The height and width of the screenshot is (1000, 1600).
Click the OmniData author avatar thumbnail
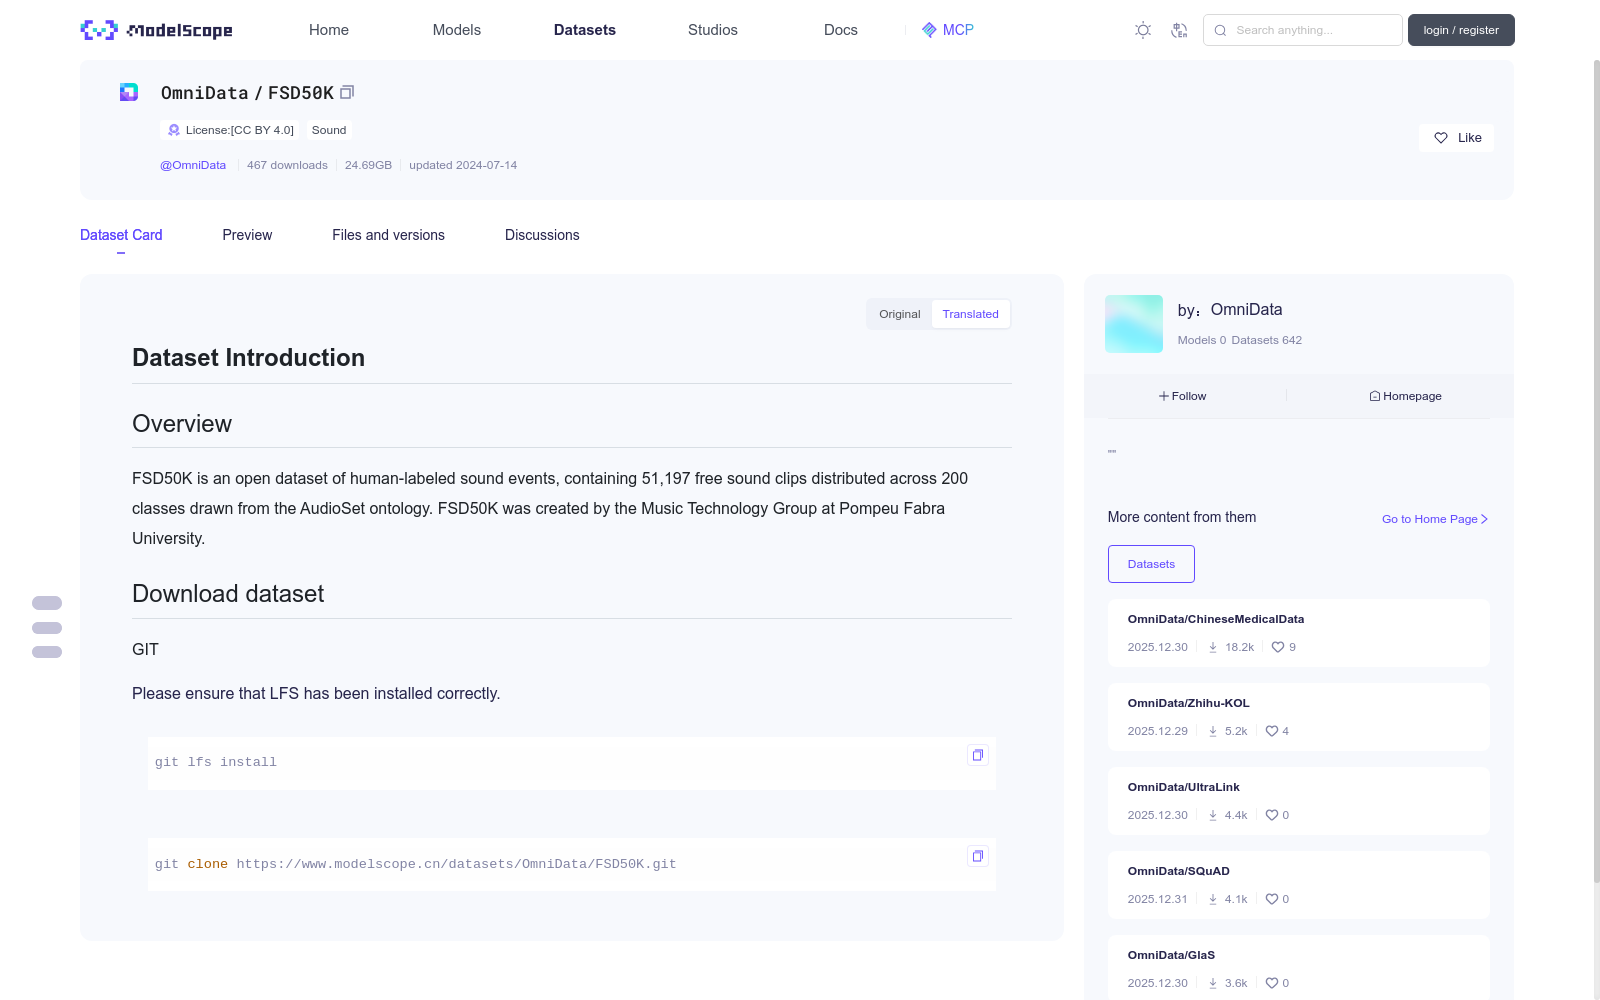click(x=1134, y=324)
